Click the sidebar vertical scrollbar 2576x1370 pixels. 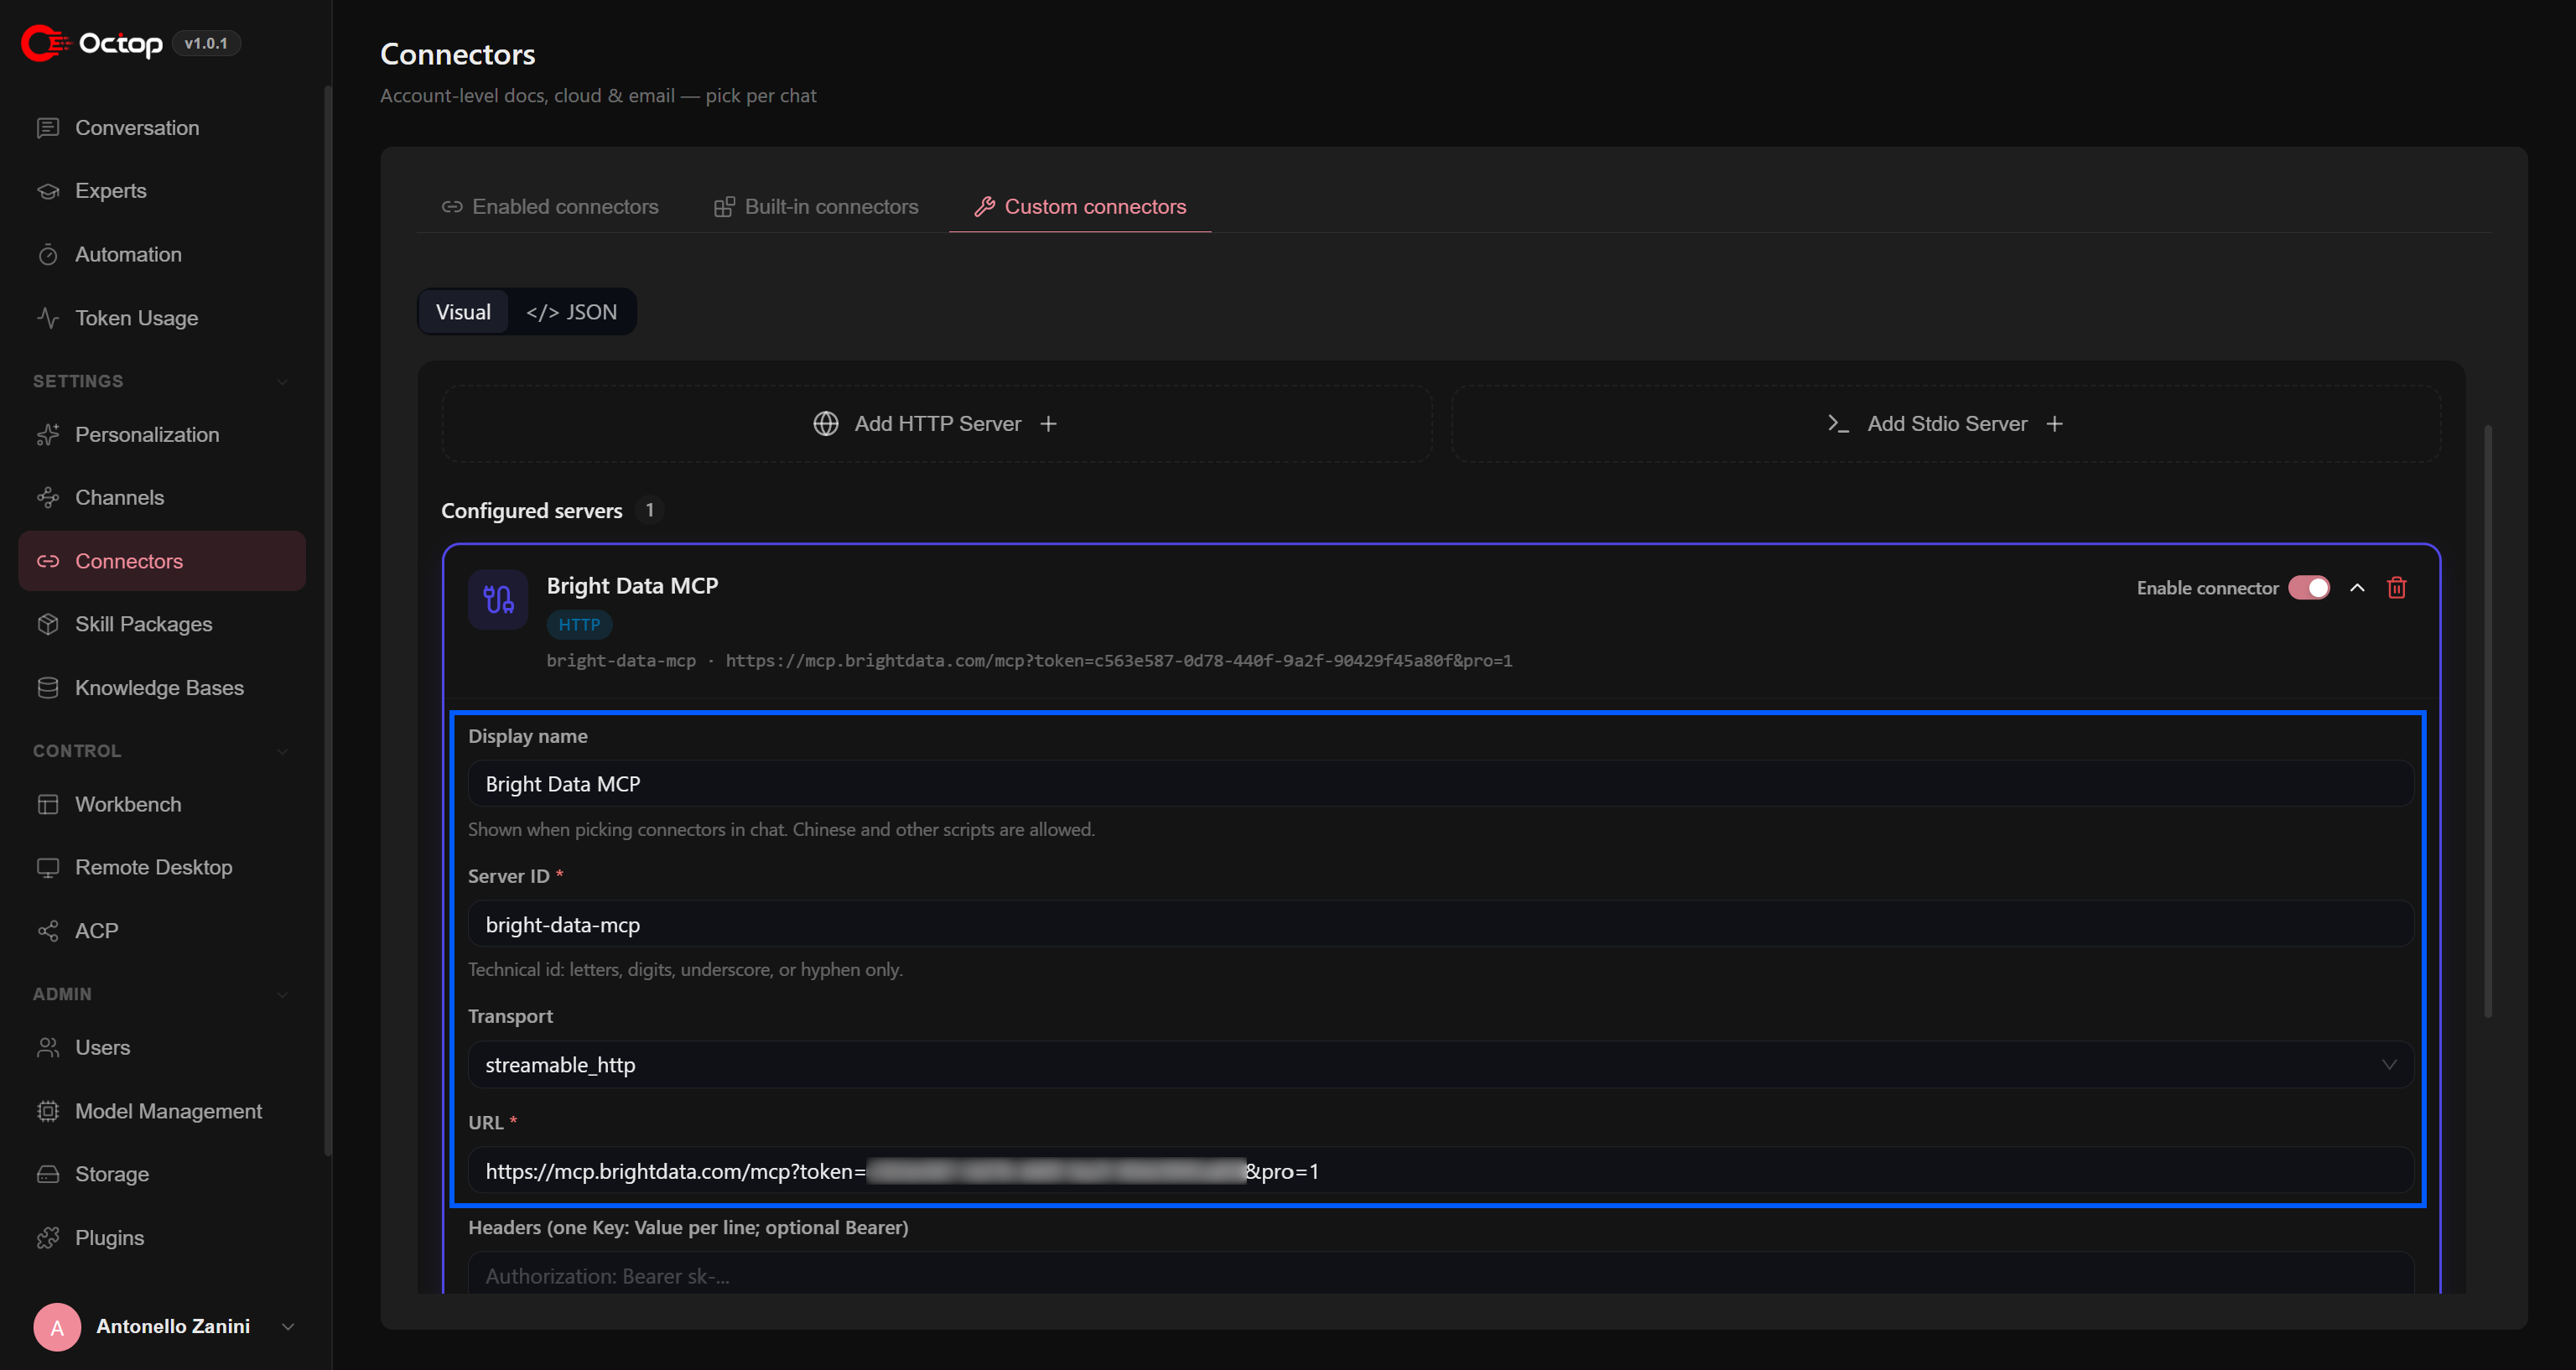(327, 620)
